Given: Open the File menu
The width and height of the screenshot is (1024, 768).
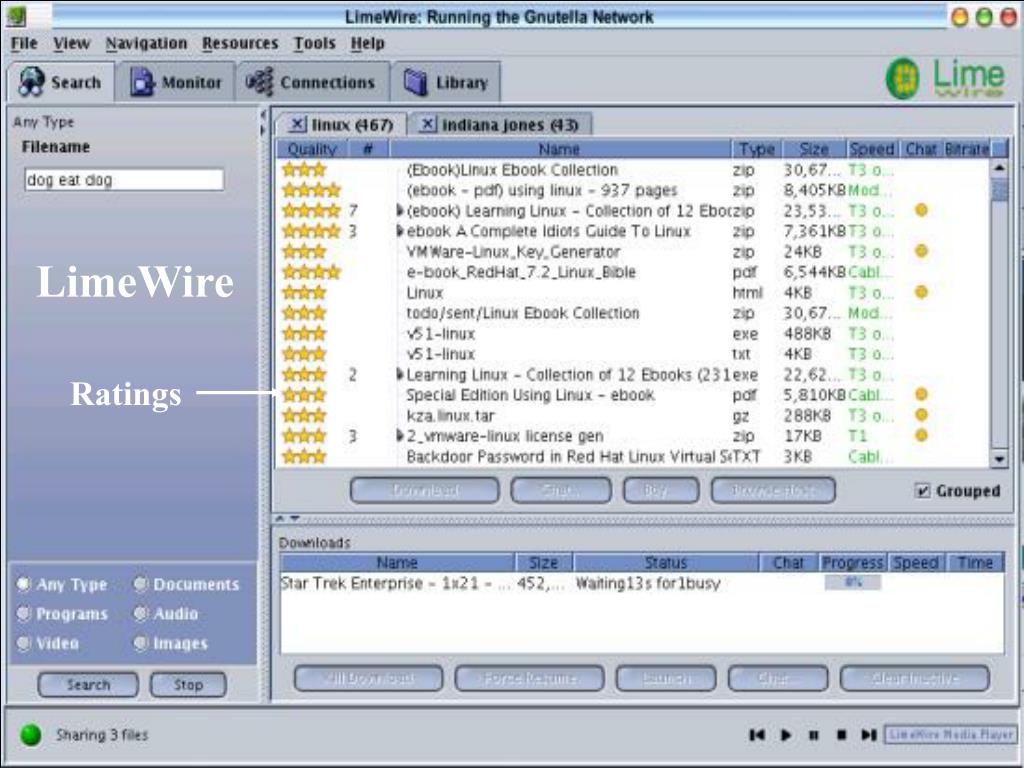Looking at the screenshot, I should [24, 43].
